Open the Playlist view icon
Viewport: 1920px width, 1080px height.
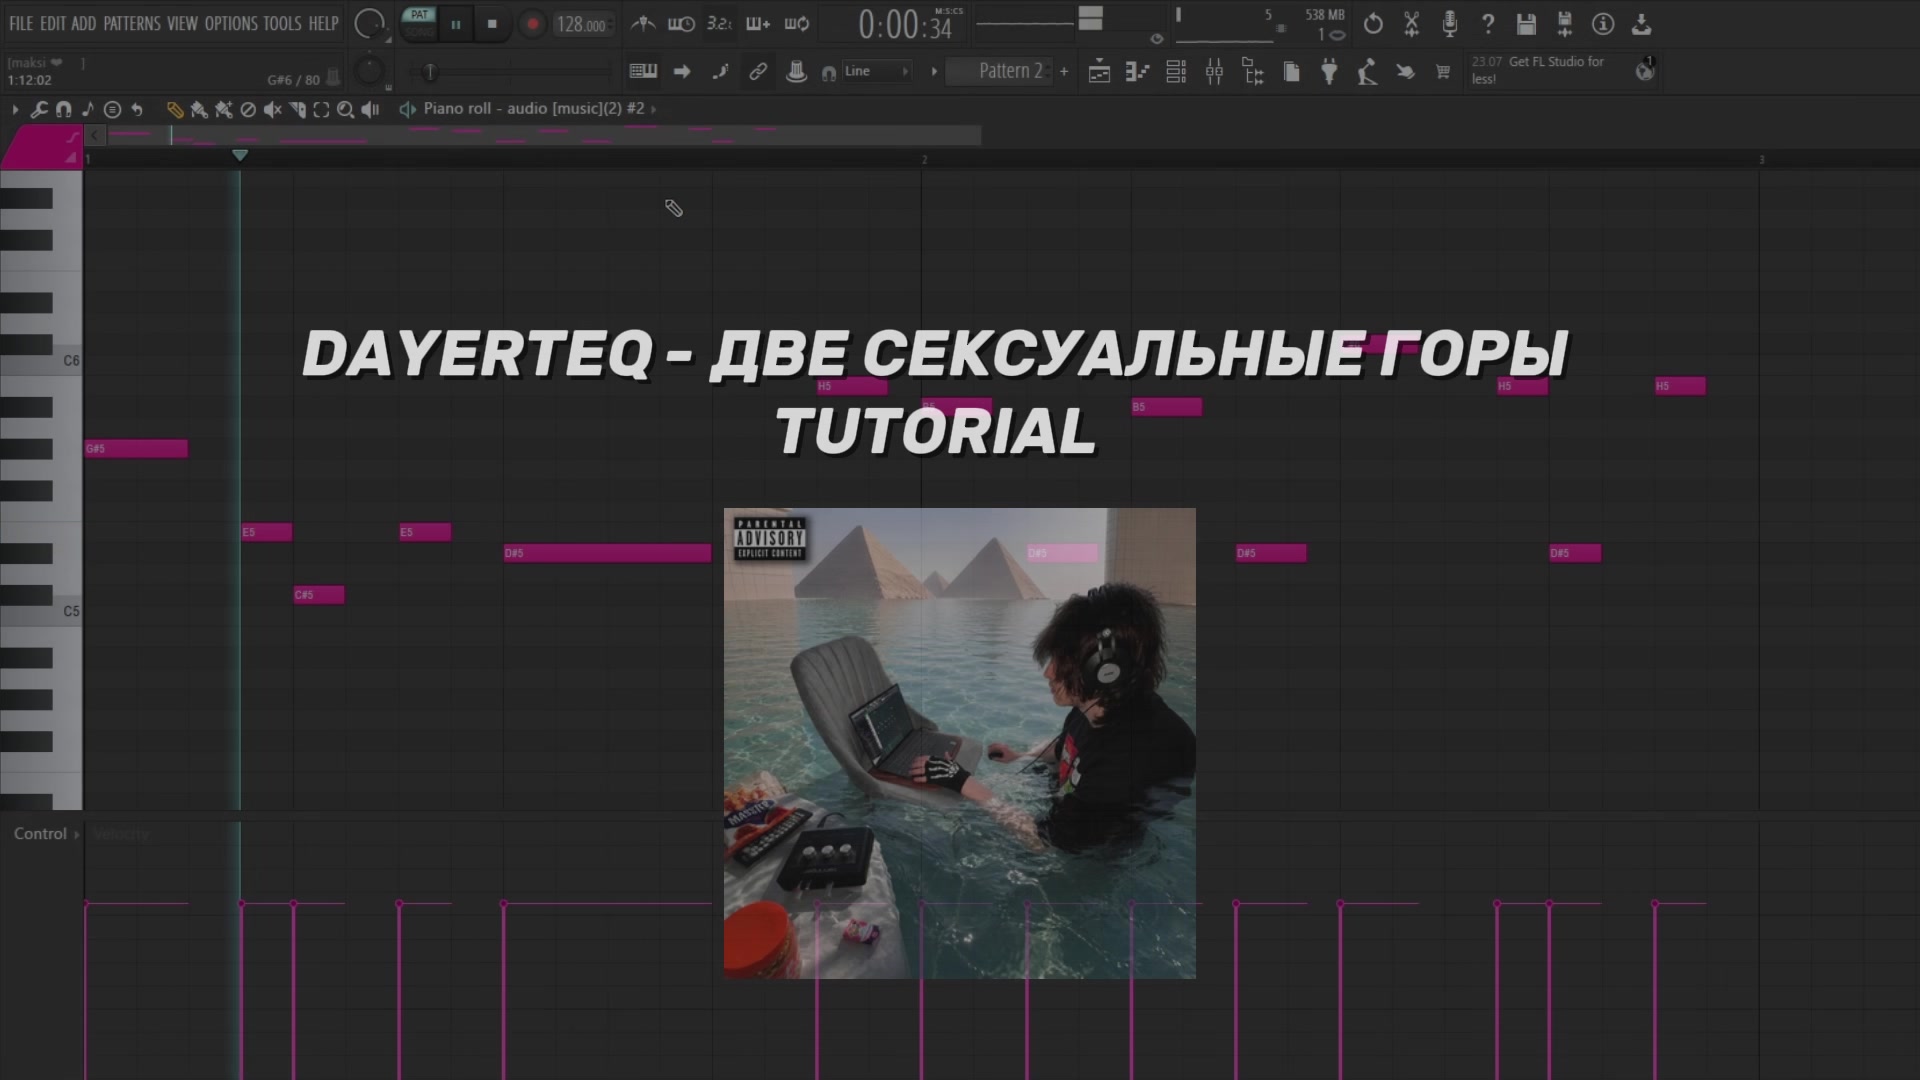(1099, 71)
